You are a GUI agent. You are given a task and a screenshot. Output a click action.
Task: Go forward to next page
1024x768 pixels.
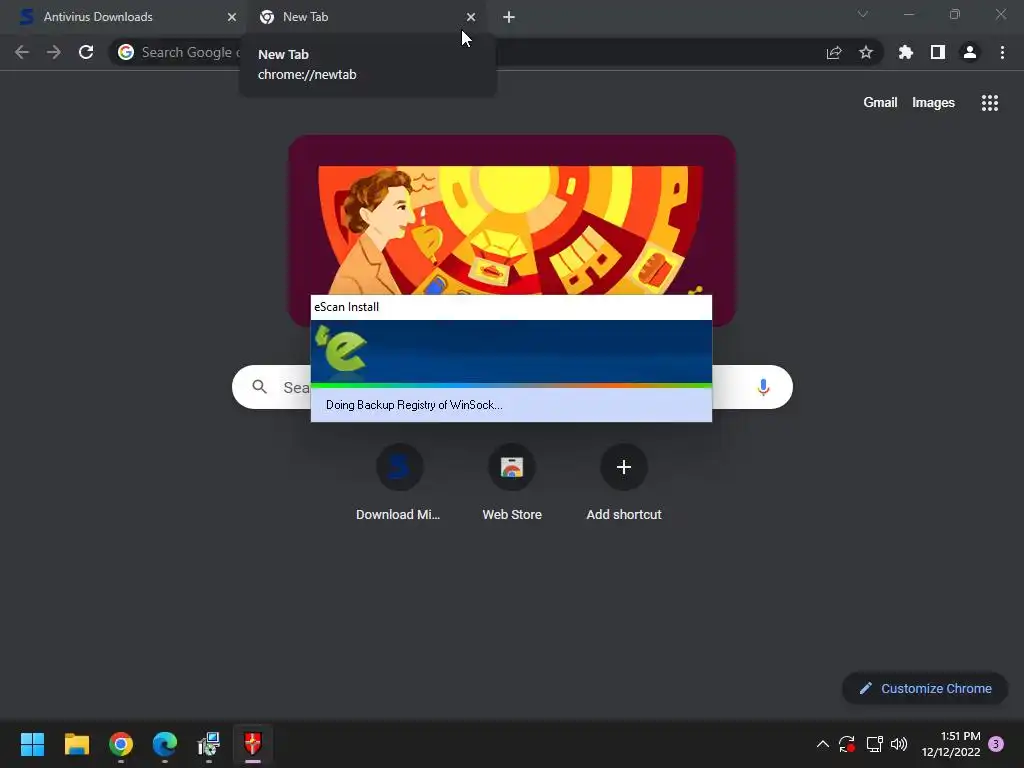tap(54, 52)
